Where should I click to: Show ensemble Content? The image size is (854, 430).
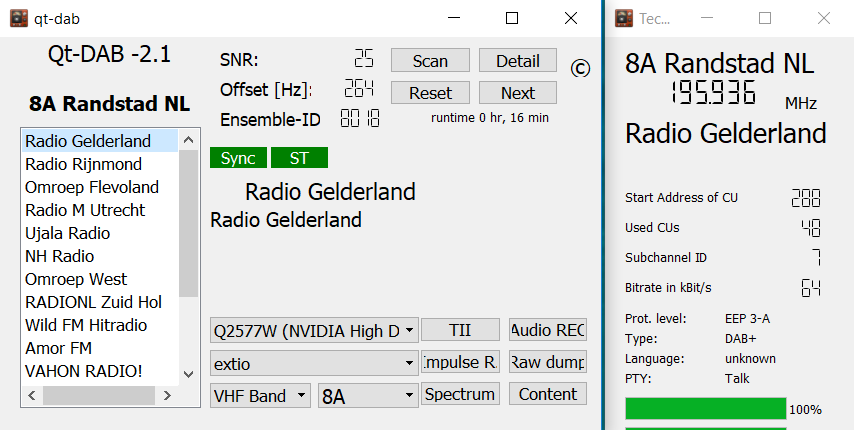[548, 394]
